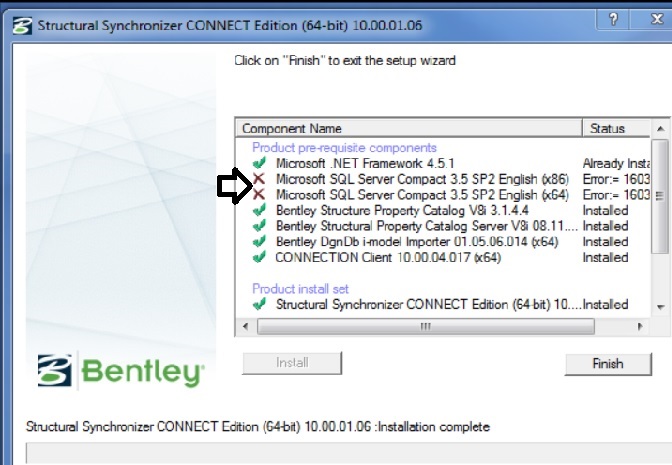
Task: Click the vertical scrollbar thumb in component list
Action: 660,195
